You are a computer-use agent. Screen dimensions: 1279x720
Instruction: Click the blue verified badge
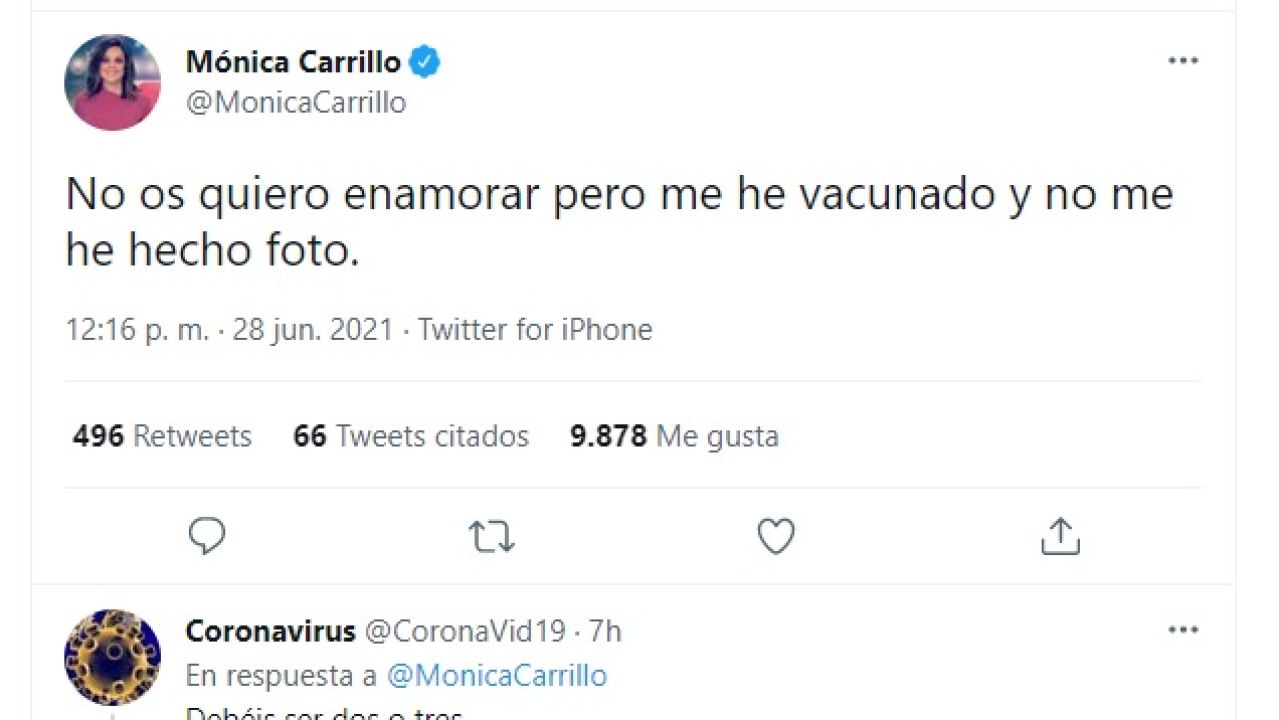pos(426,62)
